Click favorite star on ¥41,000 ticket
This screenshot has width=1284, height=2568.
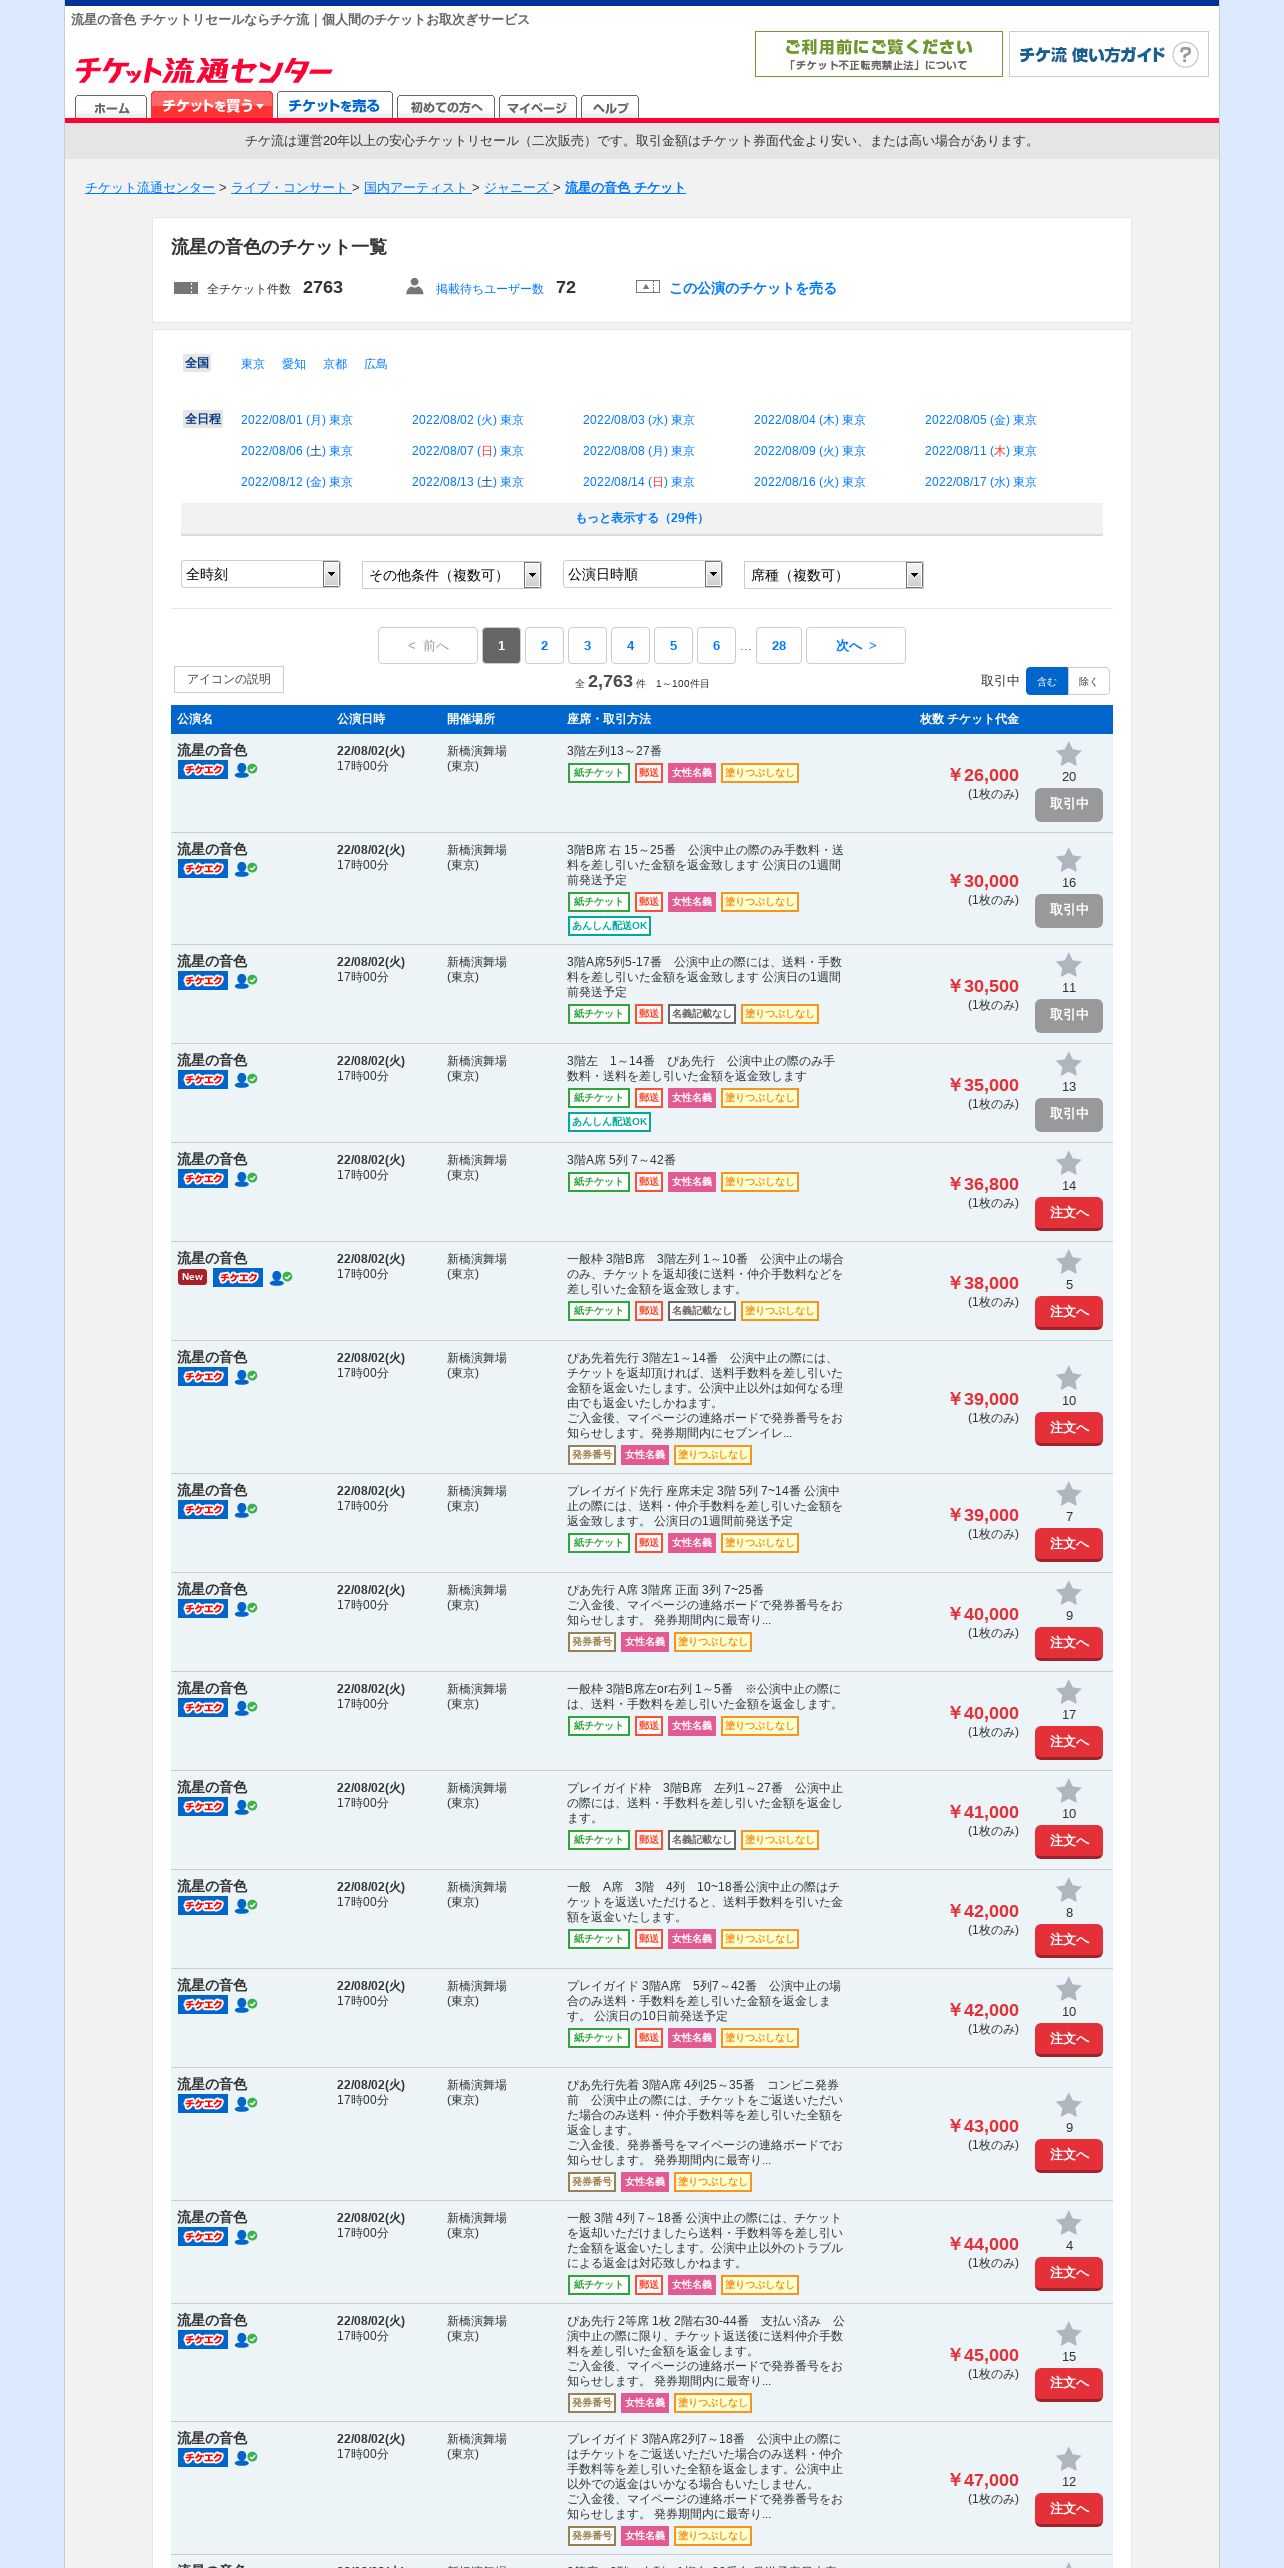(1068, 1791)
